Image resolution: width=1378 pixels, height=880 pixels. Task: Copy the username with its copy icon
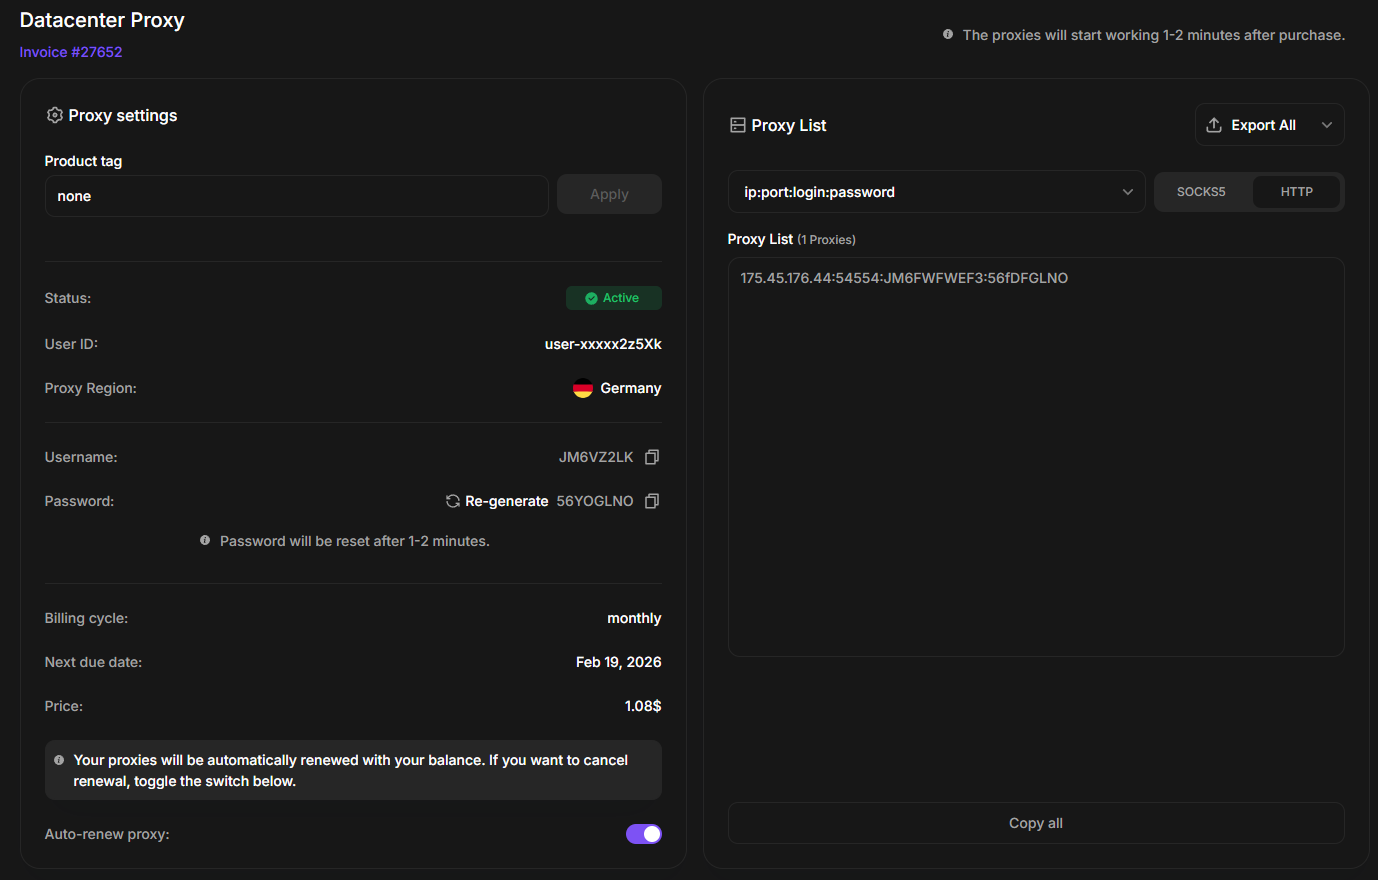coord(652,457)
